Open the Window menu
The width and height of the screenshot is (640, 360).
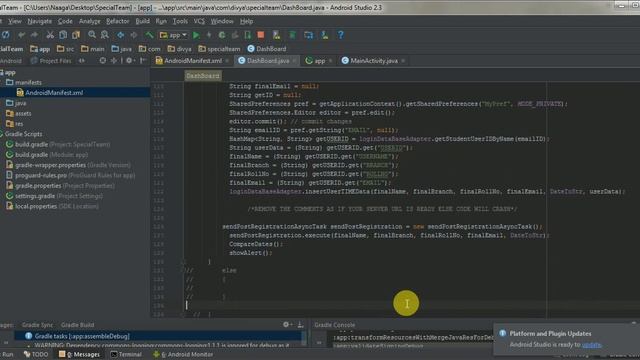(x=222, y=21)
